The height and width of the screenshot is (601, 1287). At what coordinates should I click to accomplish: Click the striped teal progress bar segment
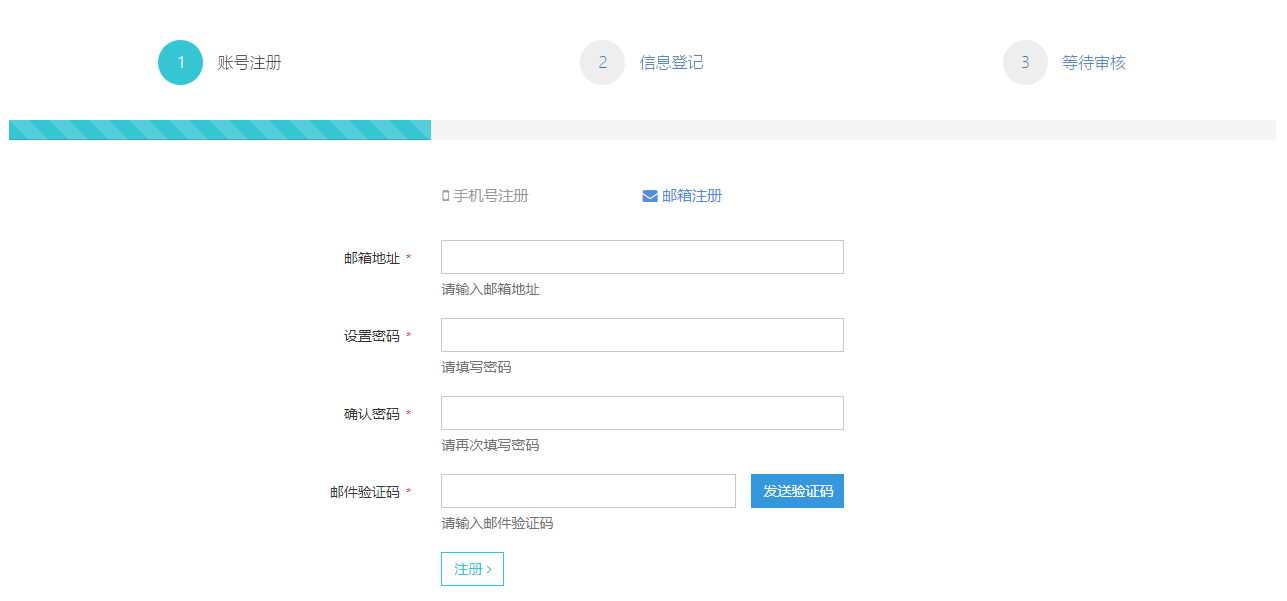click(x=220, y=130)
